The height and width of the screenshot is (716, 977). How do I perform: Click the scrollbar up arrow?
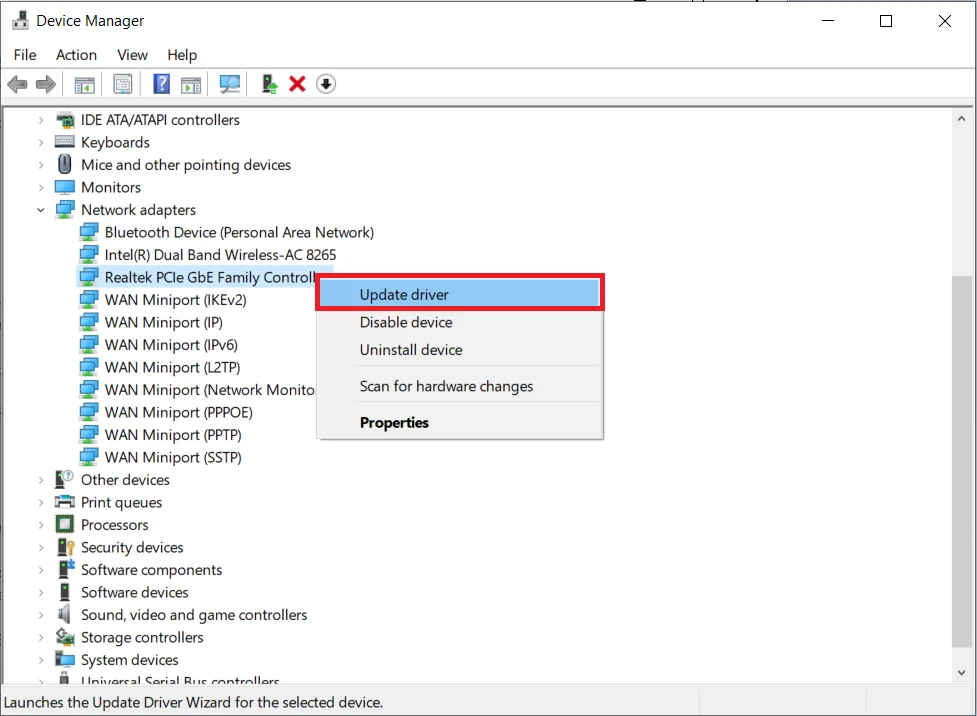click(961, 118)
